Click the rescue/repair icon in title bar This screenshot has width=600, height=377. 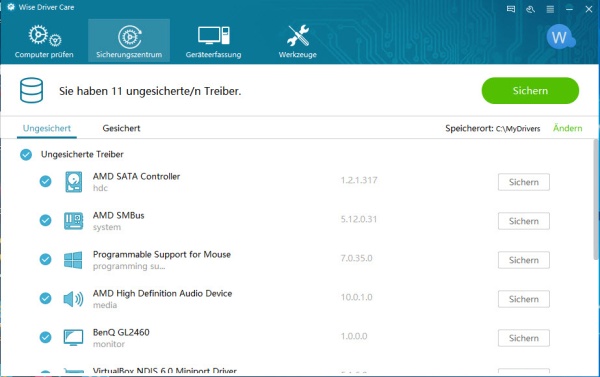tap(530, 9)
